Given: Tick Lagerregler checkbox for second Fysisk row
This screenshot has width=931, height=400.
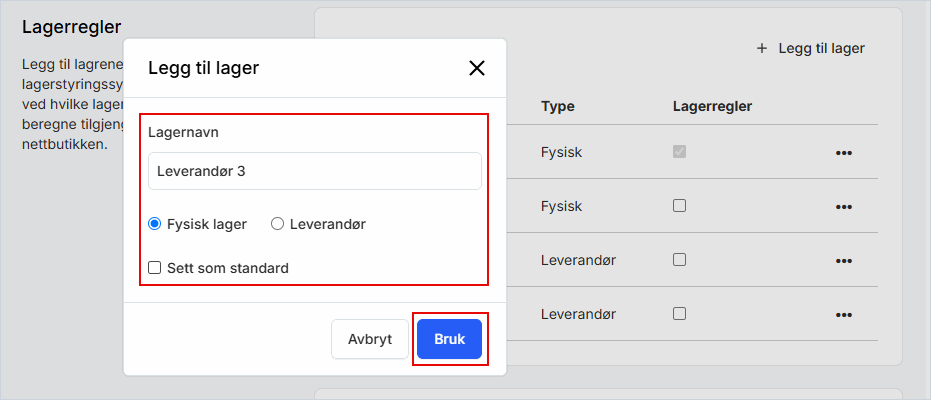Looking at the screenshot, I should 680,206.
